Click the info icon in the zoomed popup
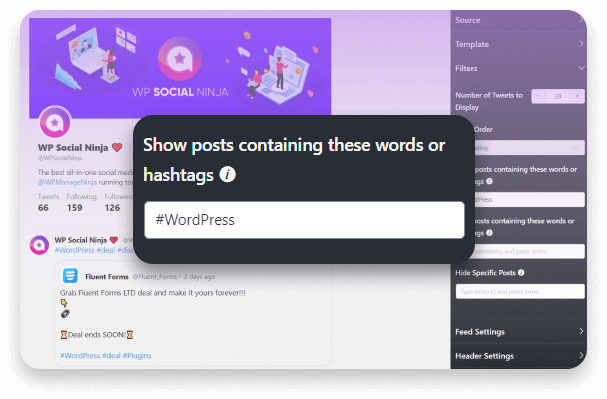The width and height of the screenshot is (607, 399). 227,174
